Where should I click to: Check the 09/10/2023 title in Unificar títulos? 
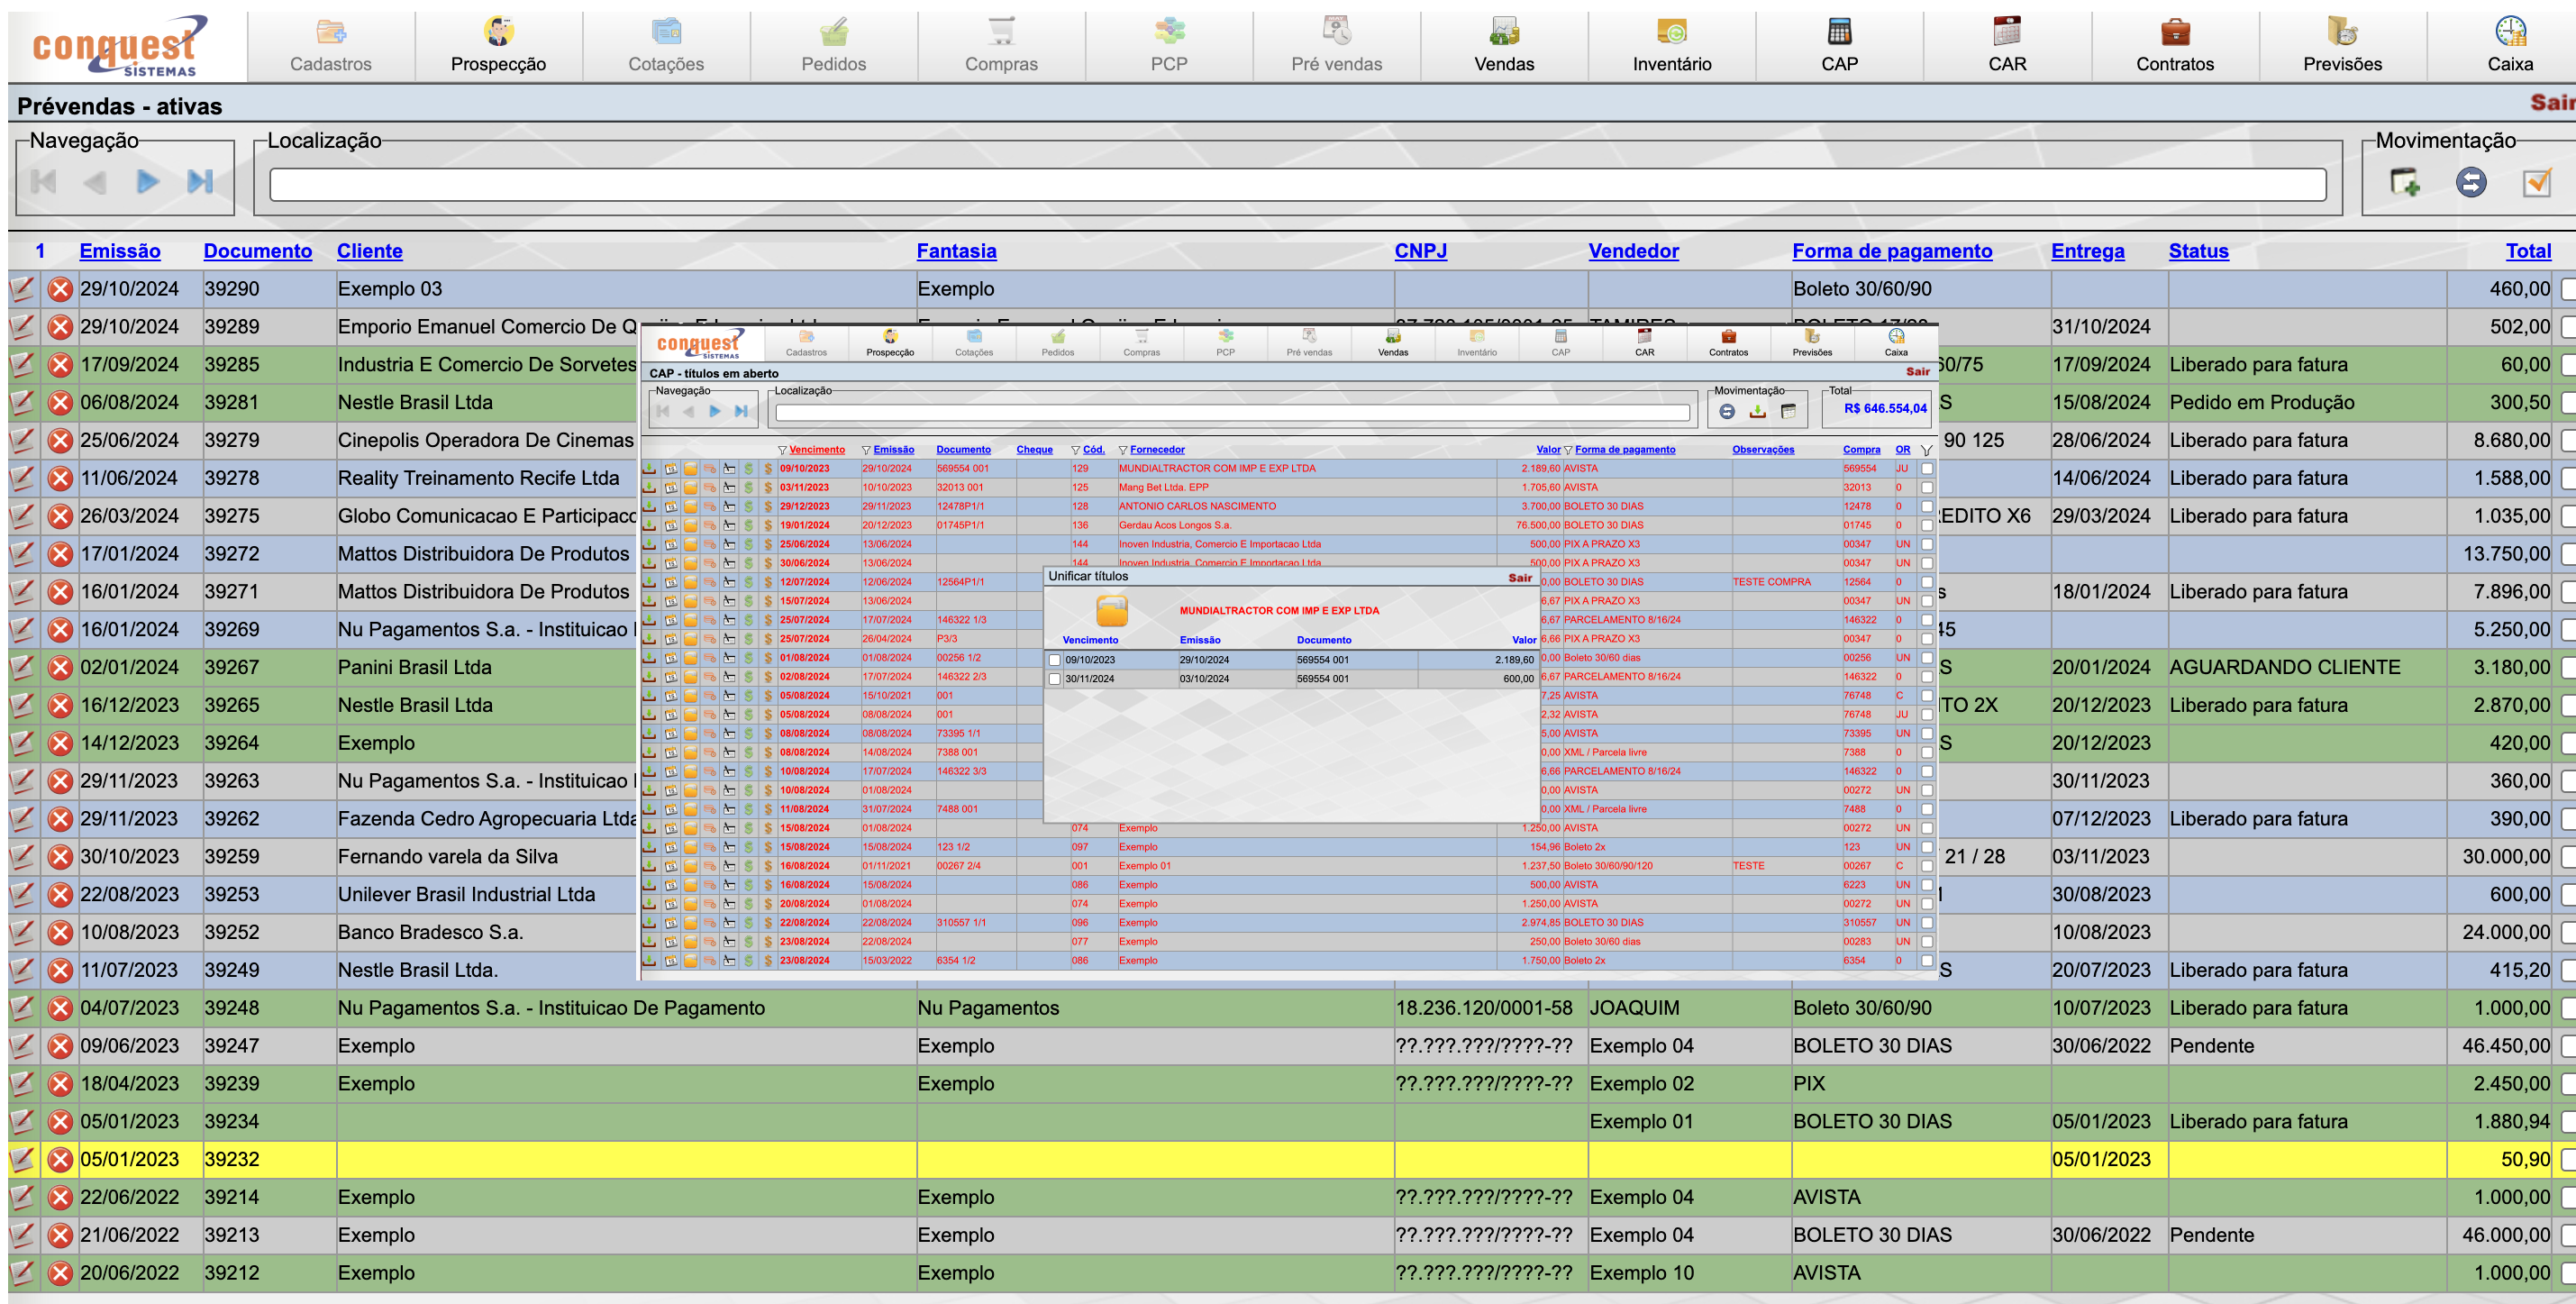click(1054, 660)
